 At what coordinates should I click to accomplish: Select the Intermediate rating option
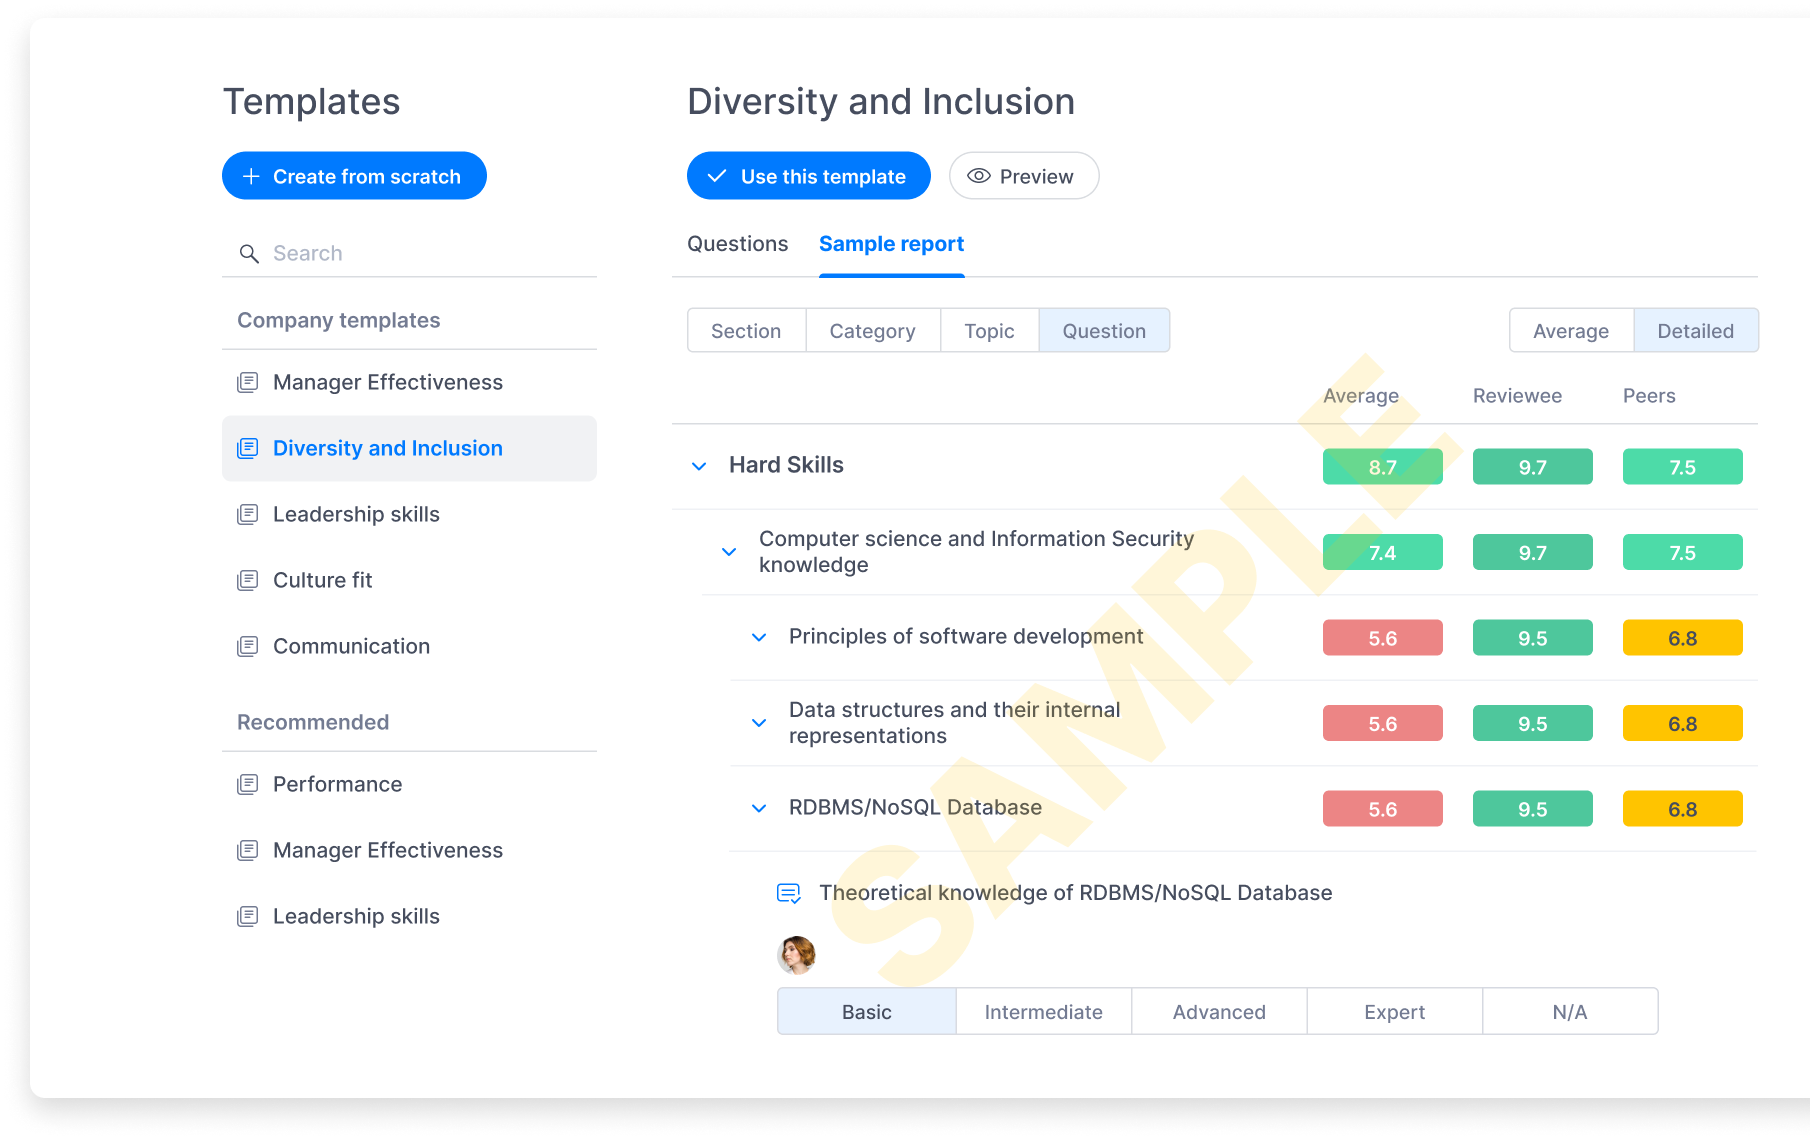[x=1042, y=1011]
